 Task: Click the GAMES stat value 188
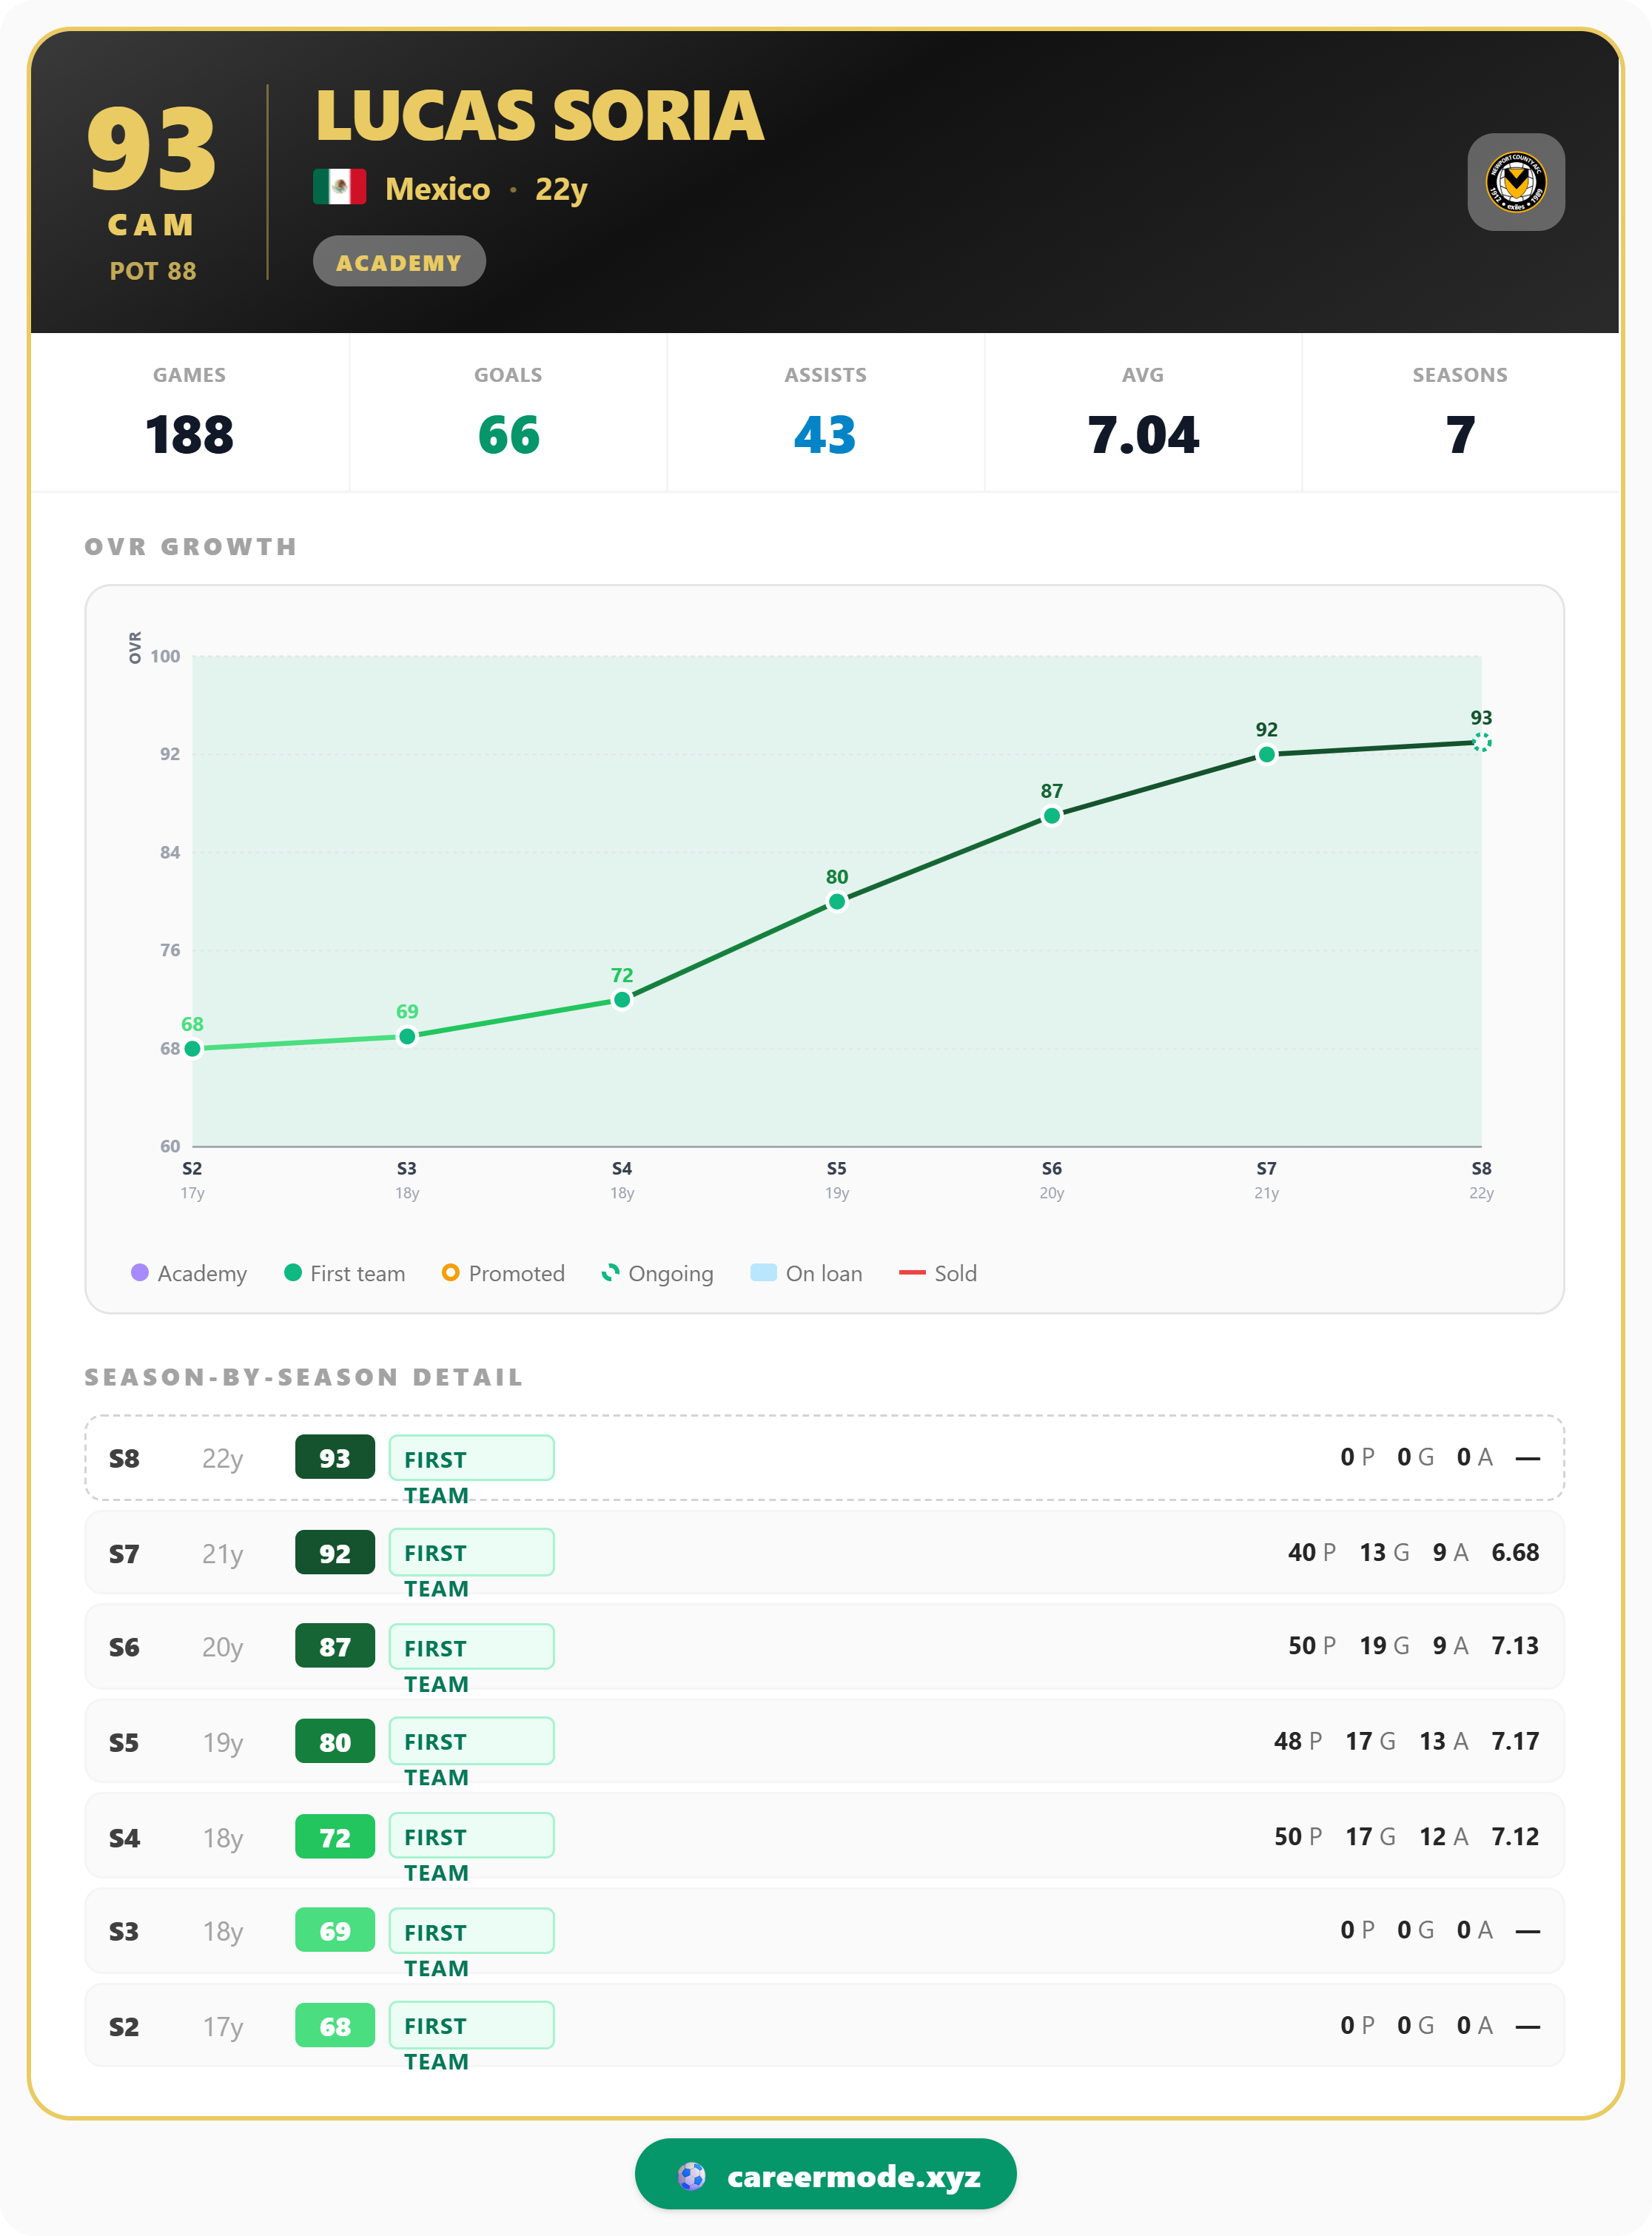click(x=189, y=435)
